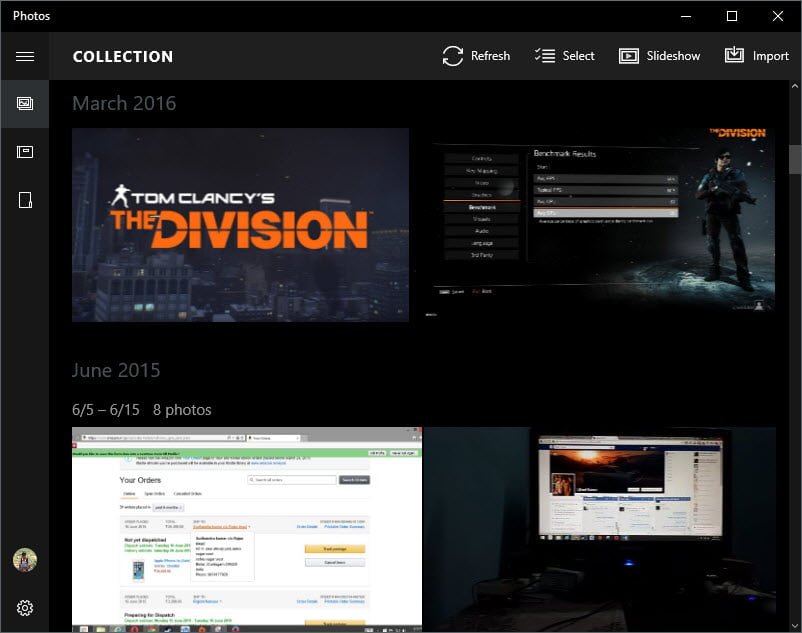Open Settings with the gear icon
802x633 pixels.
click(x=24, y=608)
